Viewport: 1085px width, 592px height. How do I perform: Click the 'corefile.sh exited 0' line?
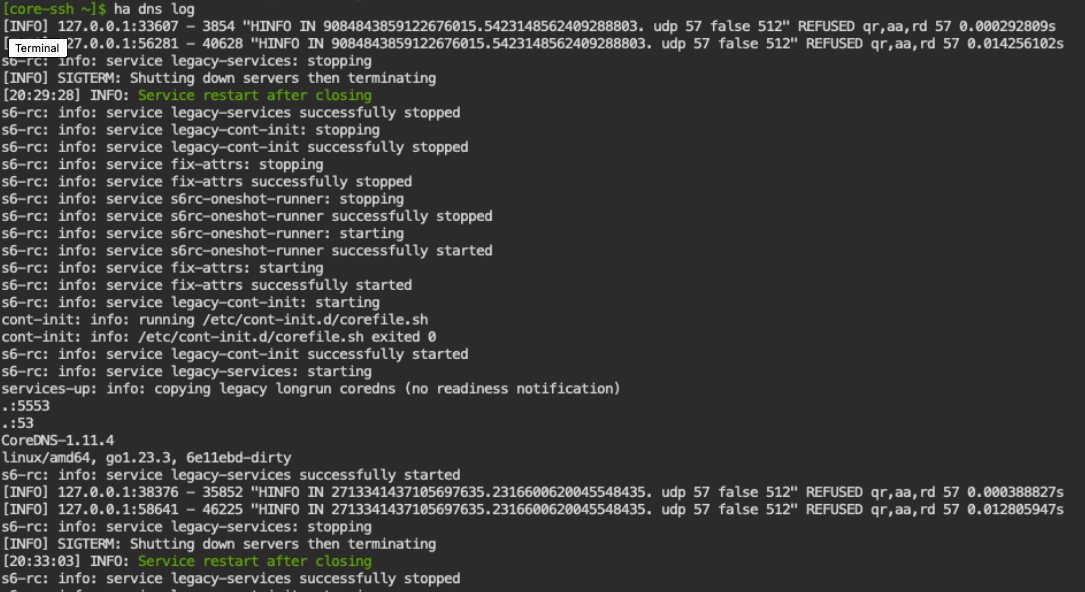(x=218, y=337)
